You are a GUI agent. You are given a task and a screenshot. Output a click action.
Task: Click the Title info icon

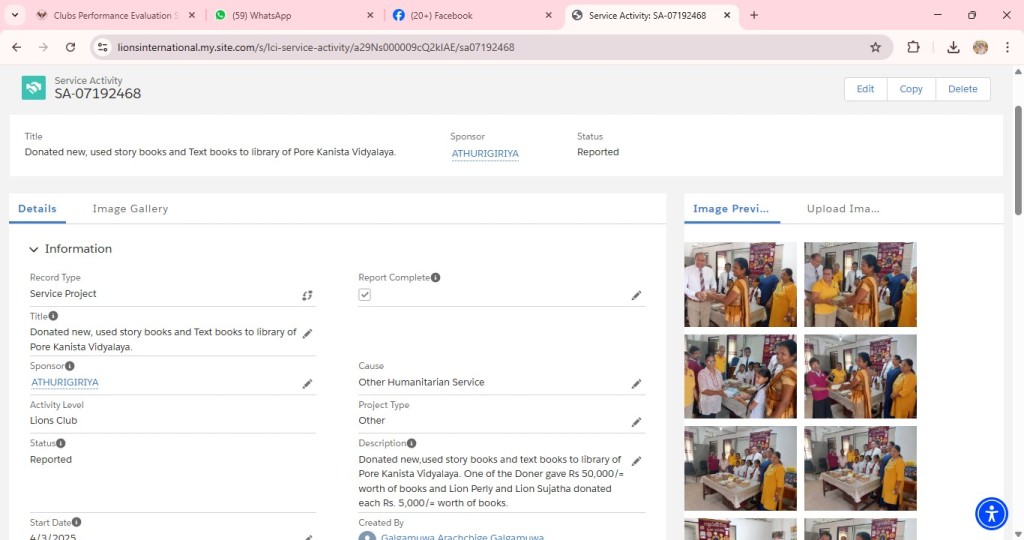[54, 316]
